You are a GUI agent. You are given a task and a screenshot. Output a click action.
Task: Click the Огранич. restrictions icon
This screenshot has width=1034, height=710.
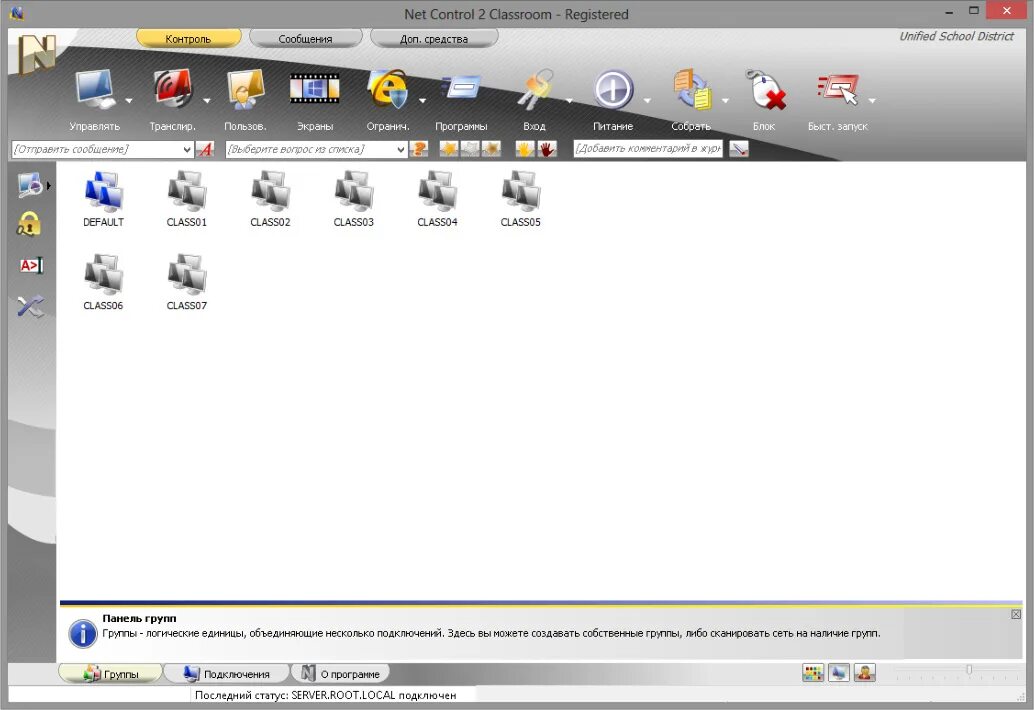388,89
